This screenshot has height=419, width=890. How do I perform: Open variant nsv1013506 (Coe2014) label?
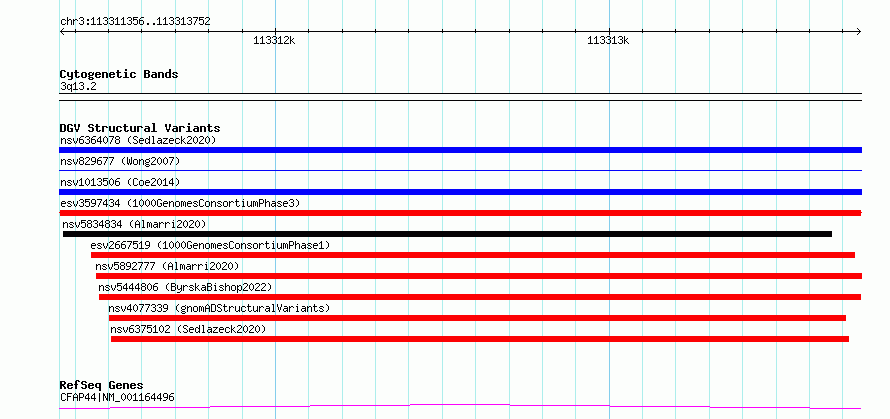tap(120, 182)
